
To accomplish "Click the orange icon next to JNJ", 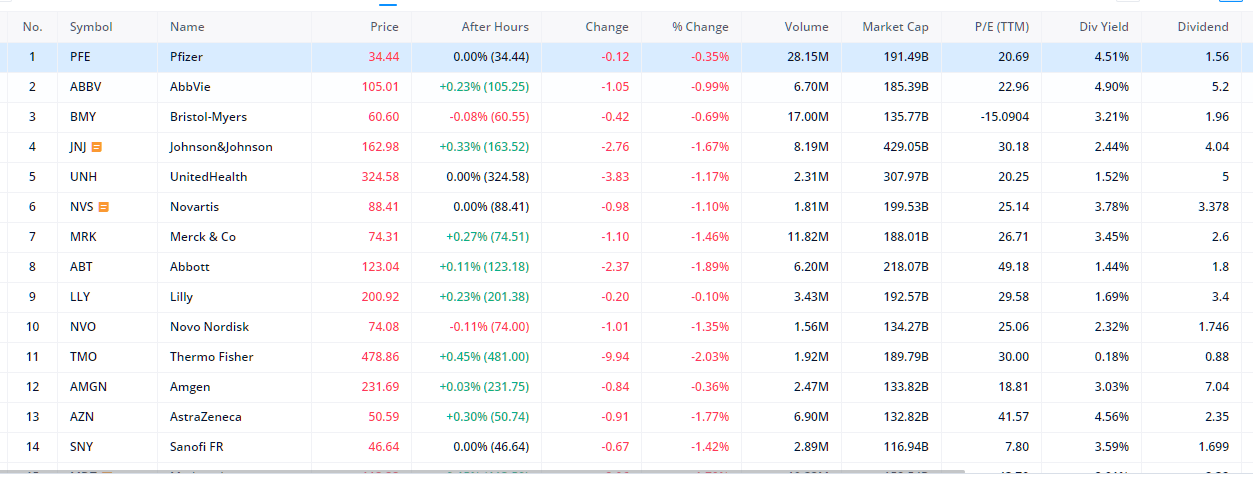I will pyautogui.click(x=97, y=147).
